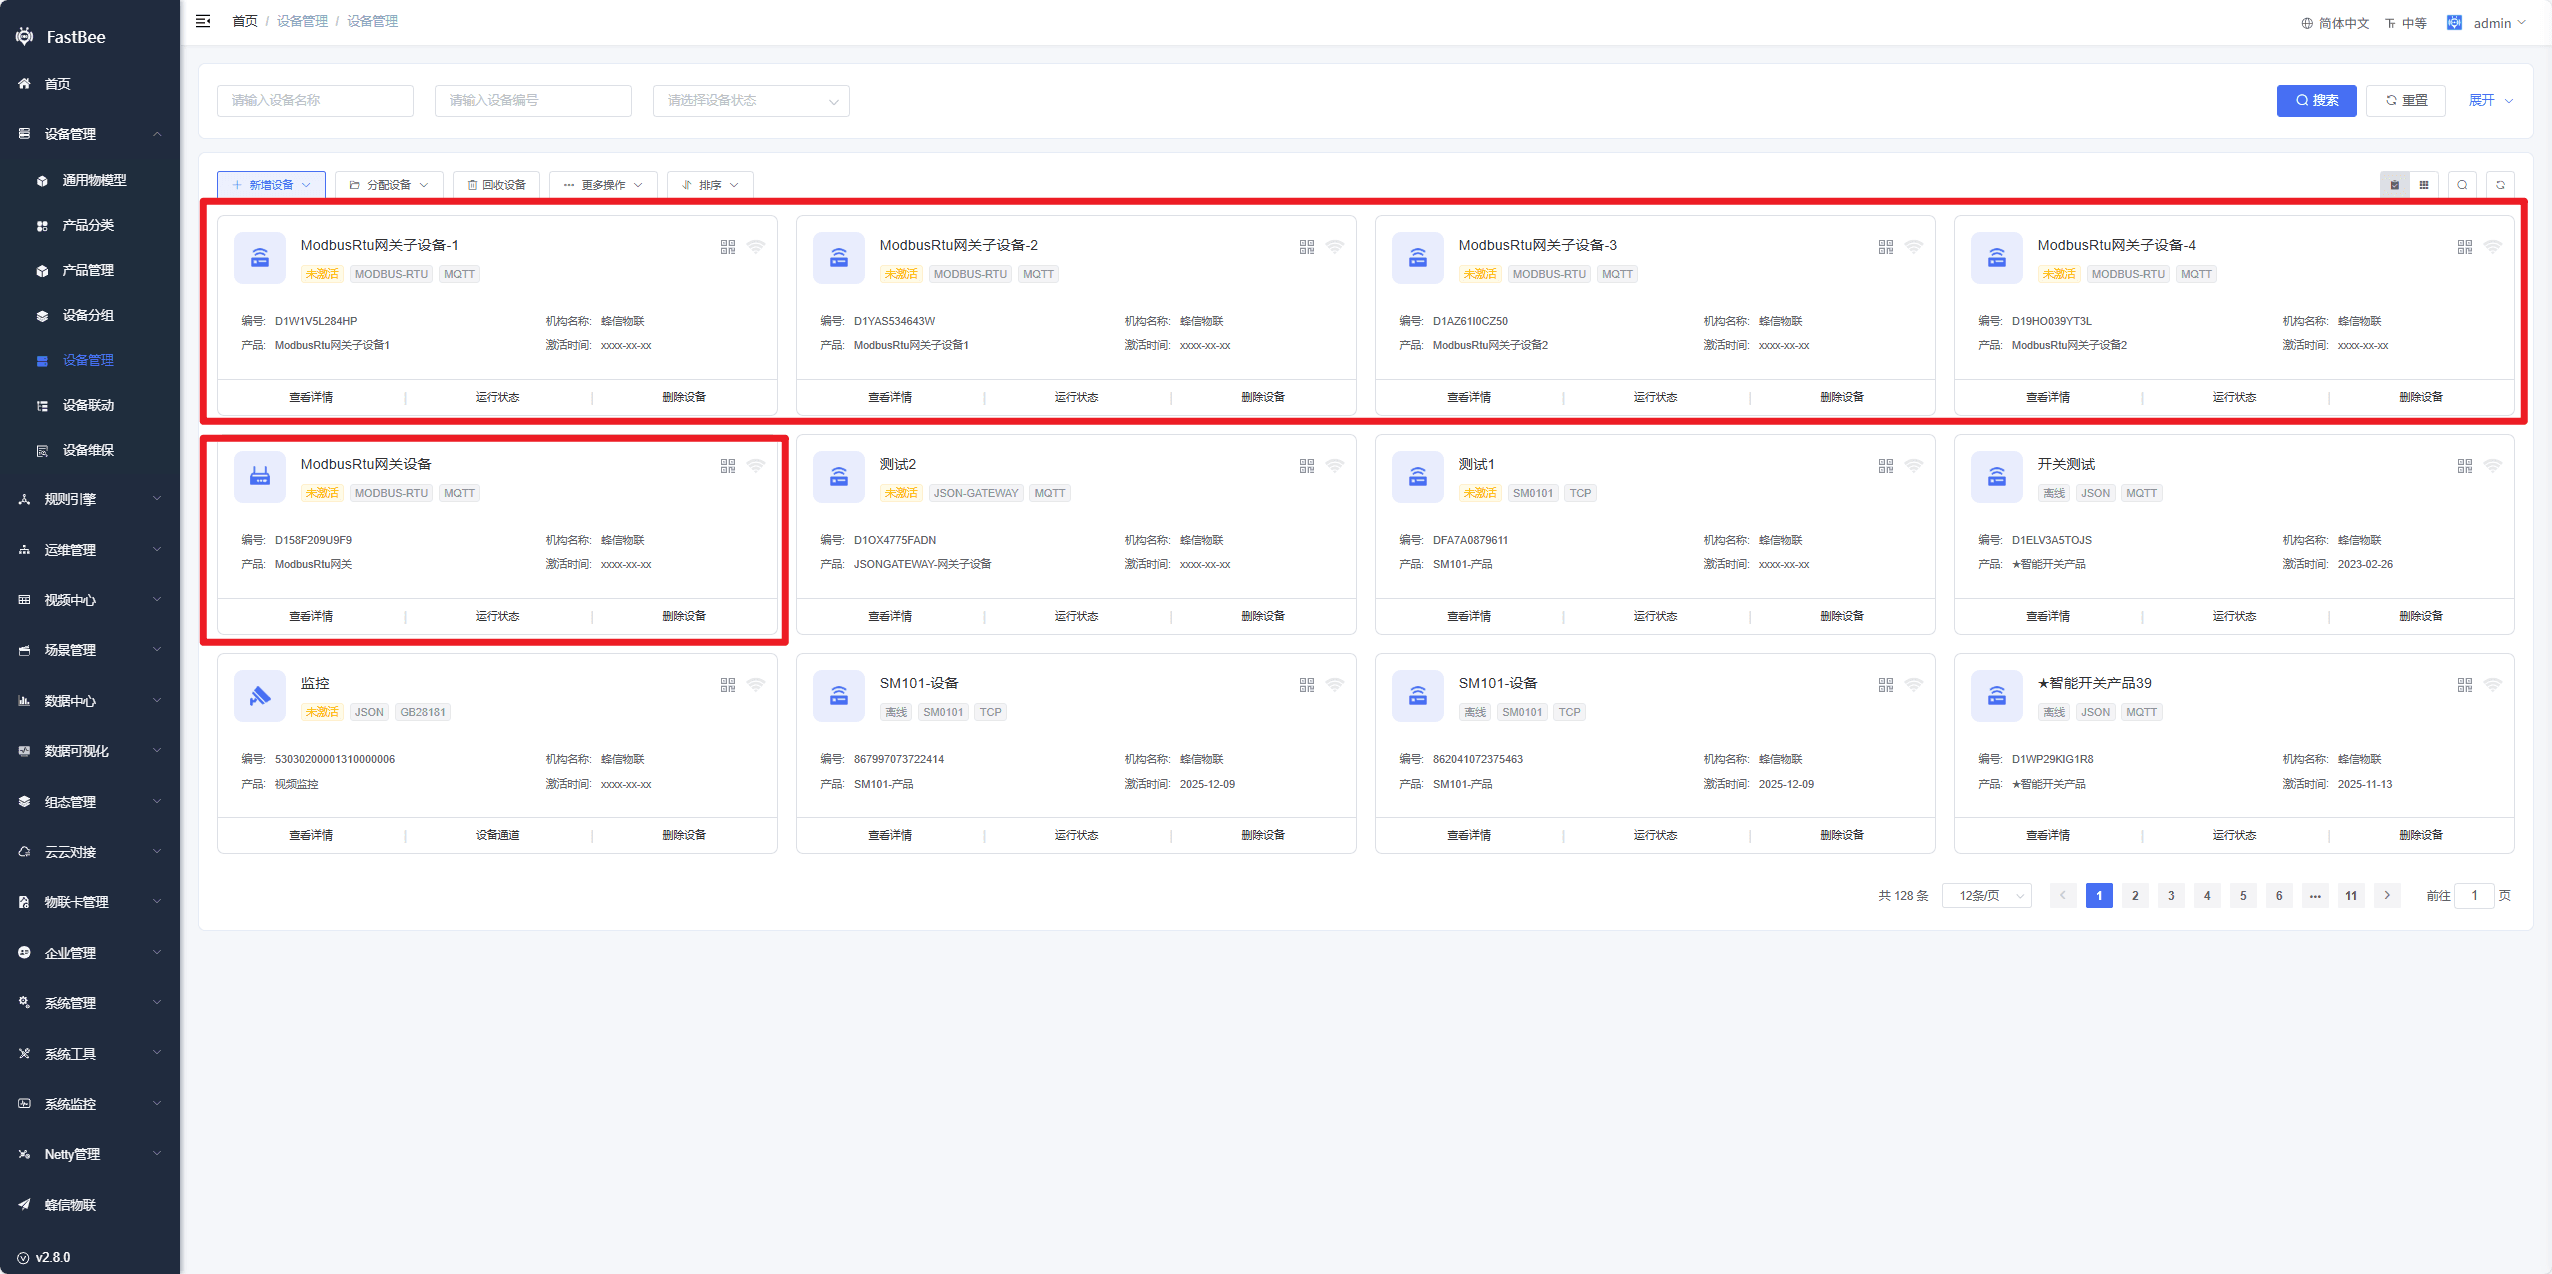Click wifi status icon on 测试2 card
Image resolution: width=2552 pixels, height=1274 pixels.
[x=1335, y=465]
